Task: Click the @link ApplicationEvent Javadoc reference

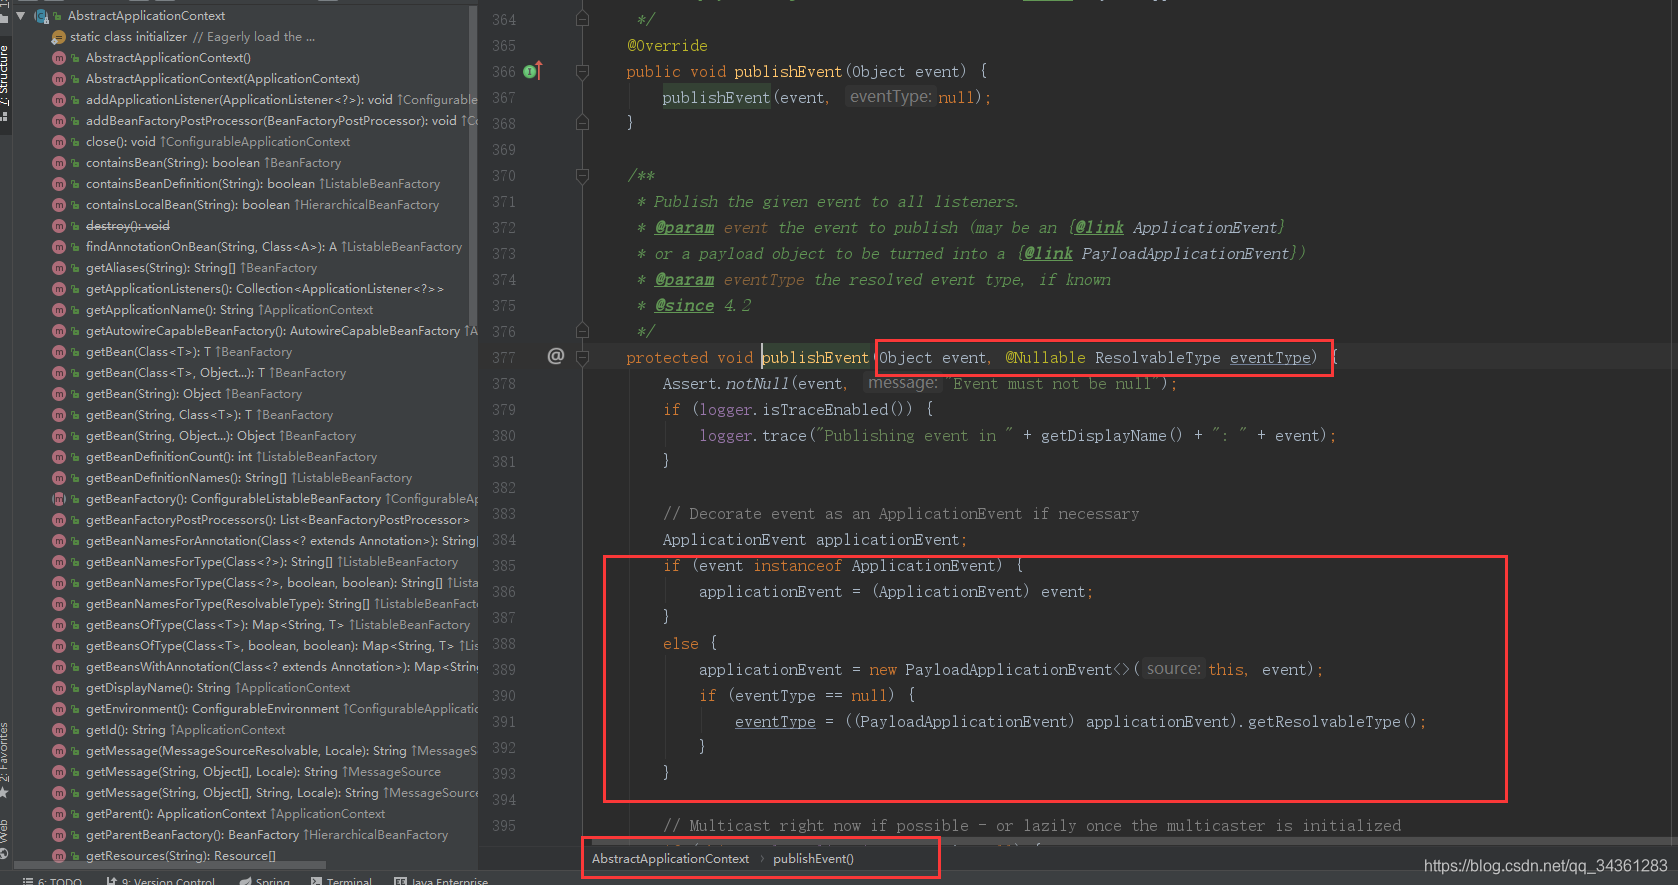Action: pos(1176,228)
